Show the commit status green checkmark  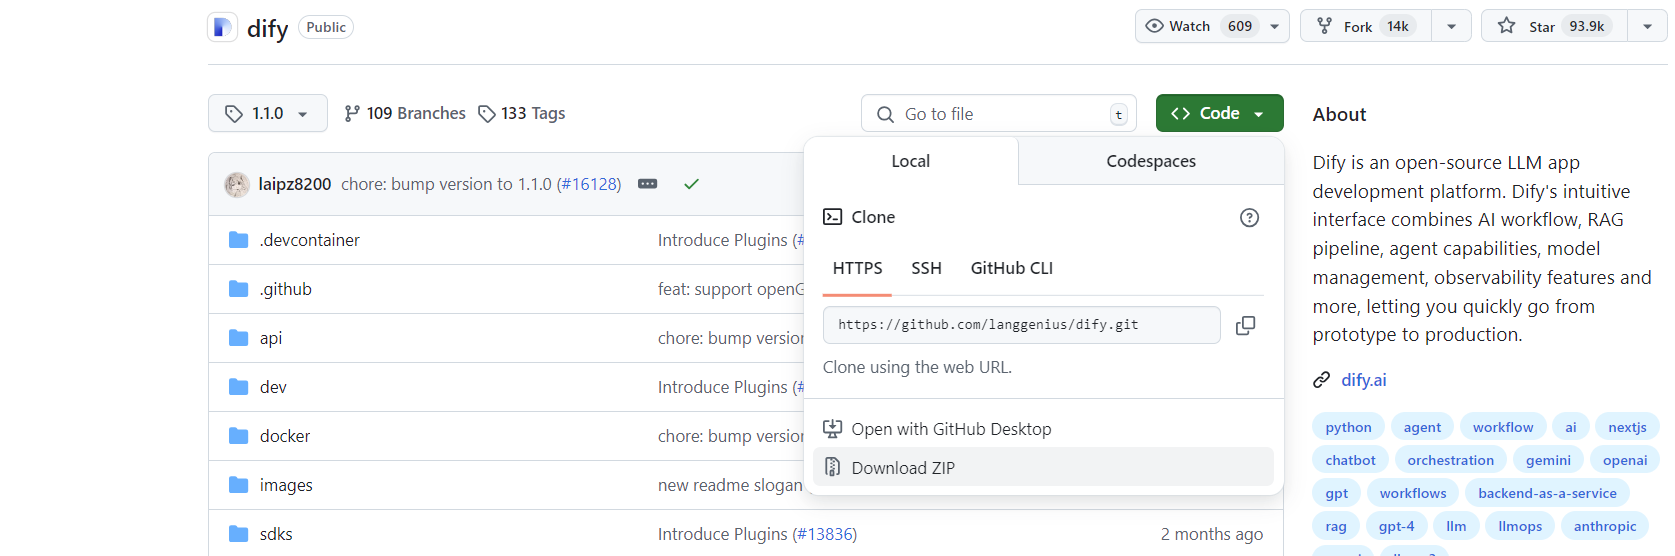click(x=691, y=184)
